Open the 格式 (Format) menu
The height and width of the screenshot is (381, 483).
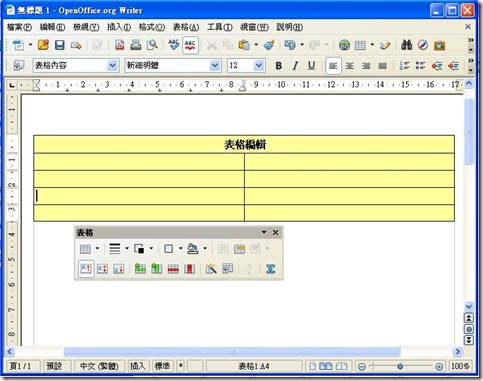[x=152, y=27]
